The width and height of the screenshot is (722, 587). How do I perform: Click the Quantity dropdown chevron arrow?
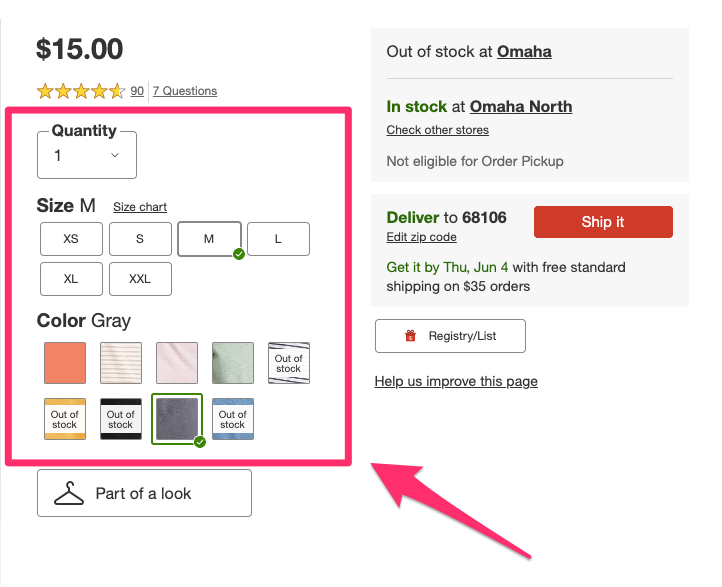pos(115,155)
